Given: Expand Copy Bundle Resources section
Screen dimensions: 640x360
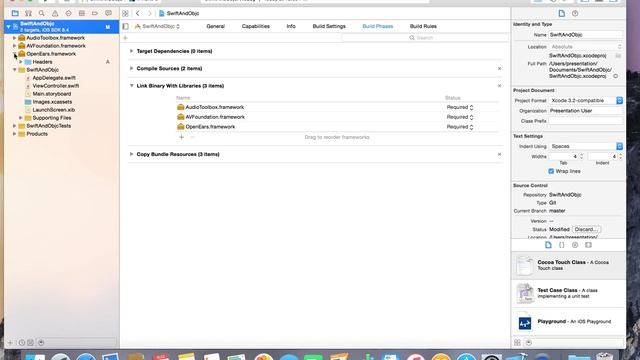Looking at the screenshot, I should [131, 154].
